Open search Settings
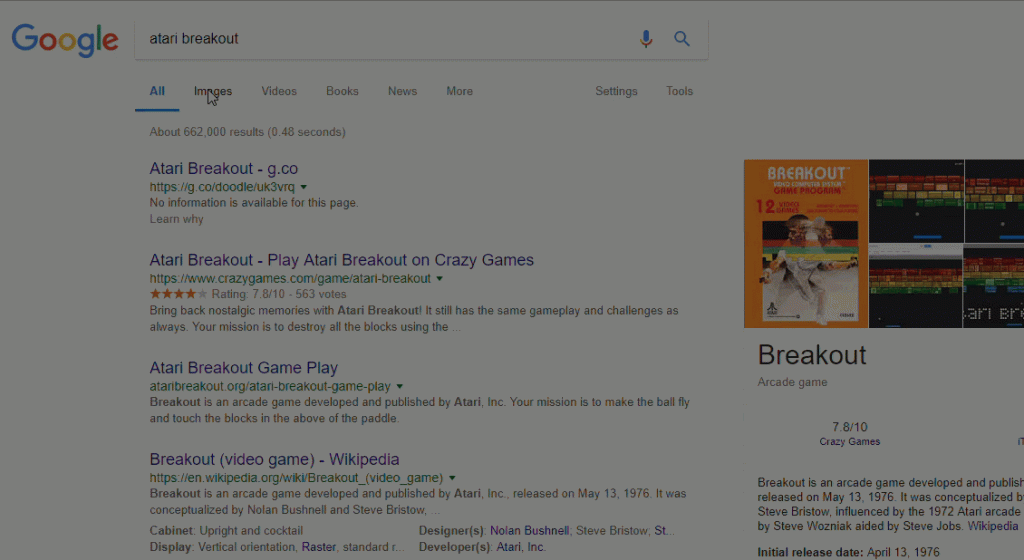 pos(616,91)
